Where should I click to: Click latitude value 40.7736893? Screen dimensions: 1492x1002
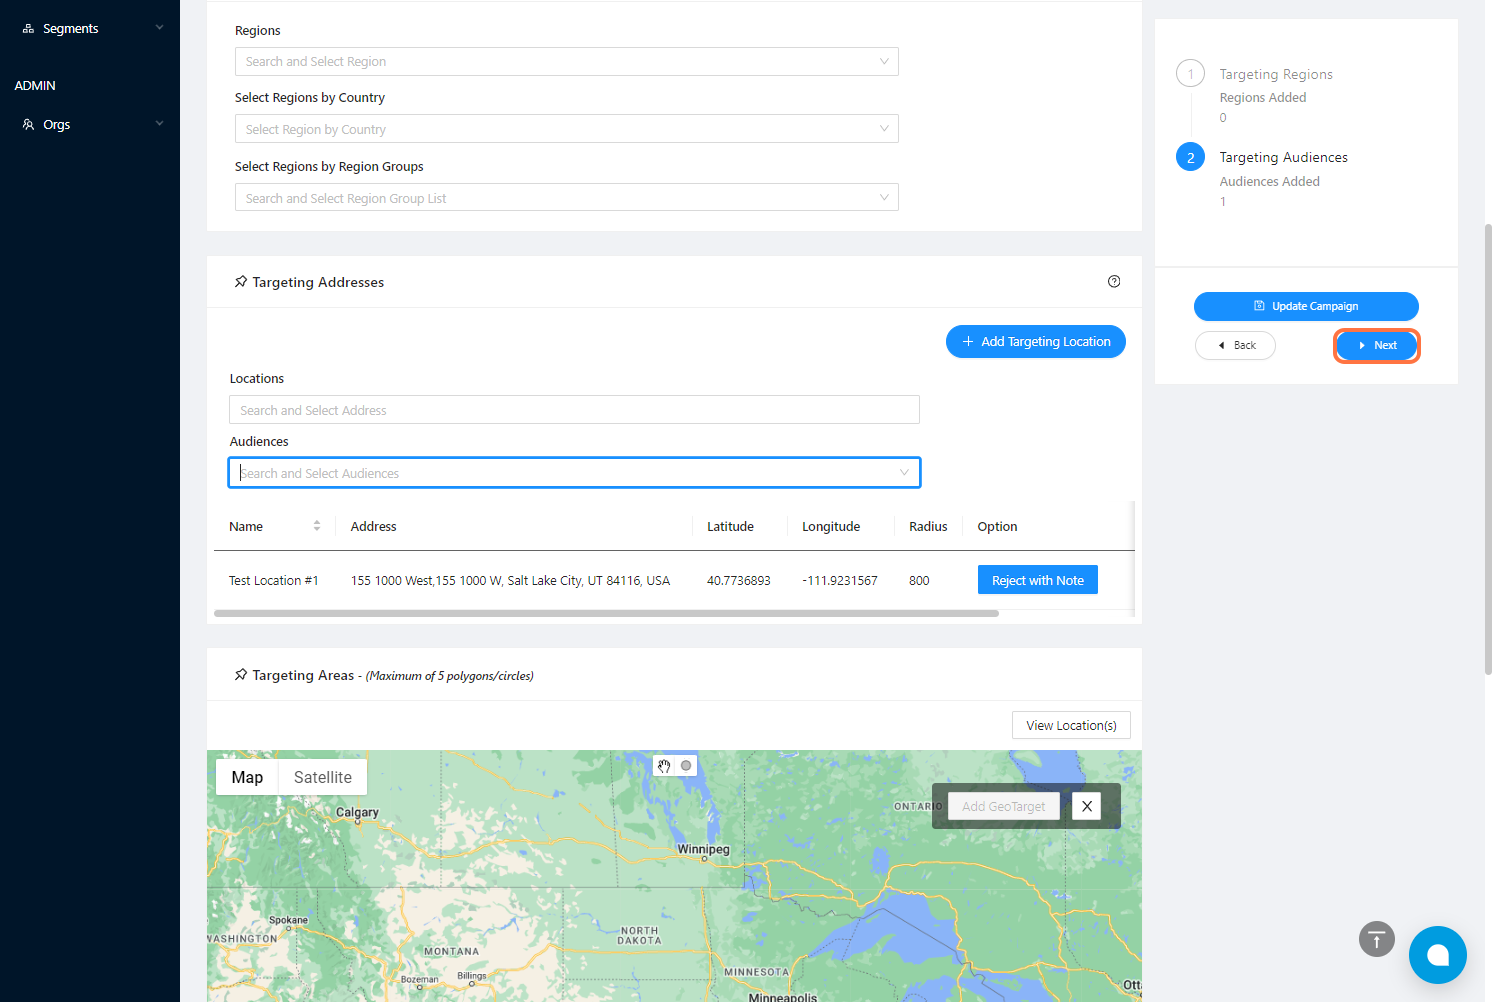pyautogui.click(x=739, y=581)
